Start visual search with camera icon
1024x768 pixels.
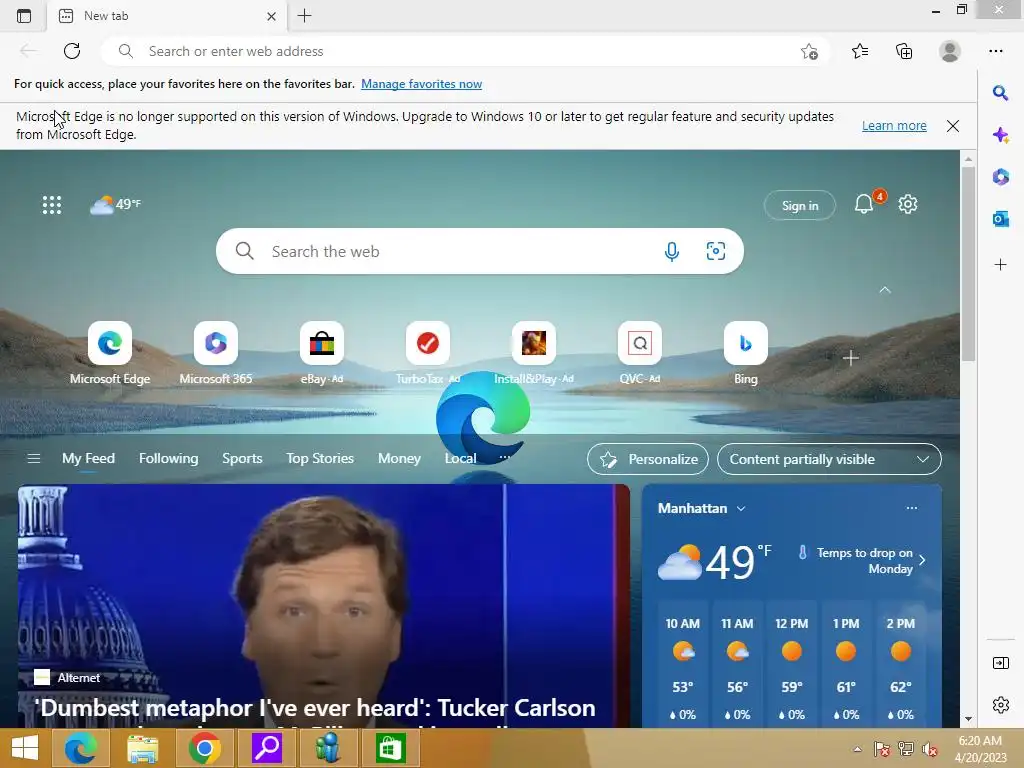pyautogui.click(x=716, y=251)
